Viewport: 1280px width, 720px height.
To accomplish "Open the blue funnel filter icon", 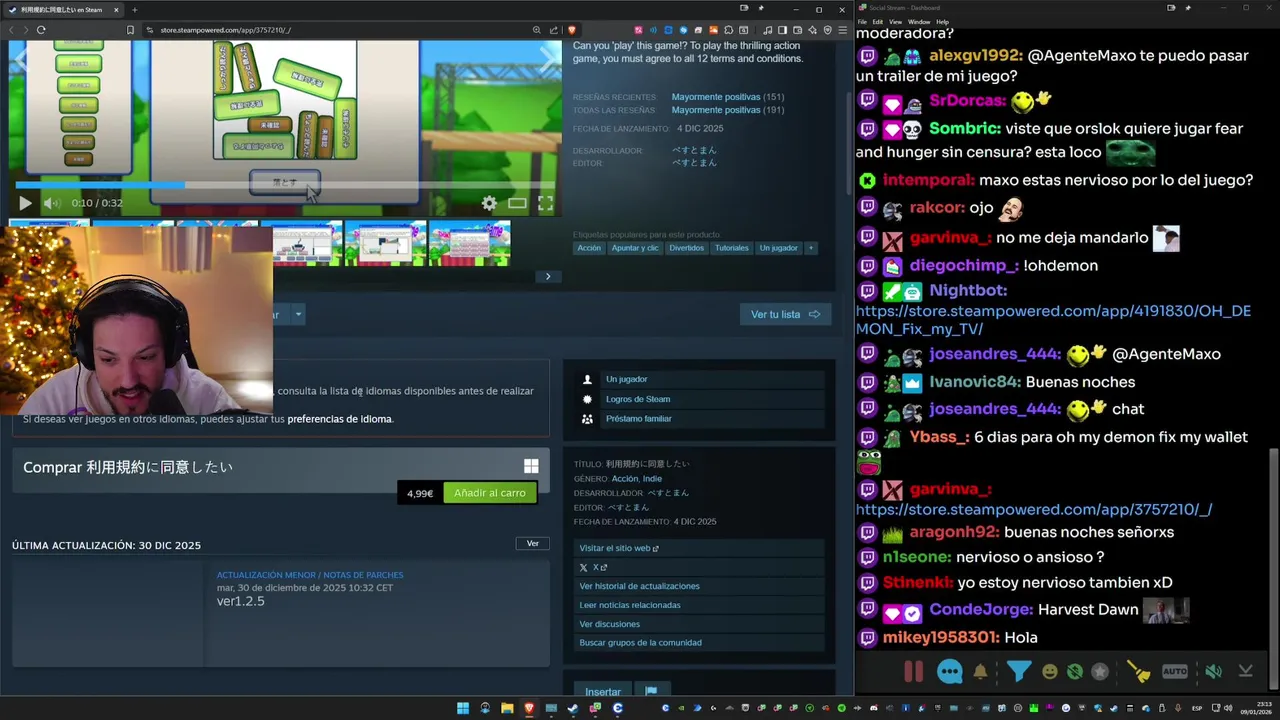I will (1018, 672).
